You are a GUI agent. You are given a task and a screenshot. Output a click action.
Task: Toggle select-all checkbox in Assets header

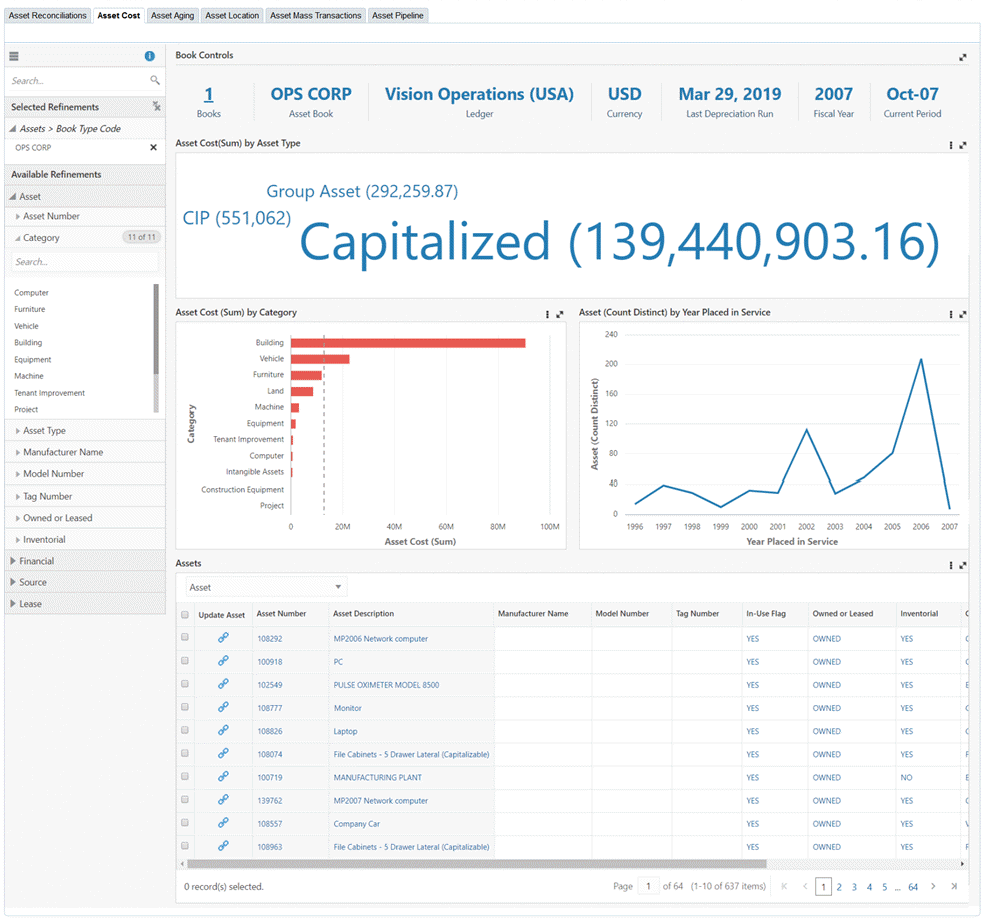(185, 615)
